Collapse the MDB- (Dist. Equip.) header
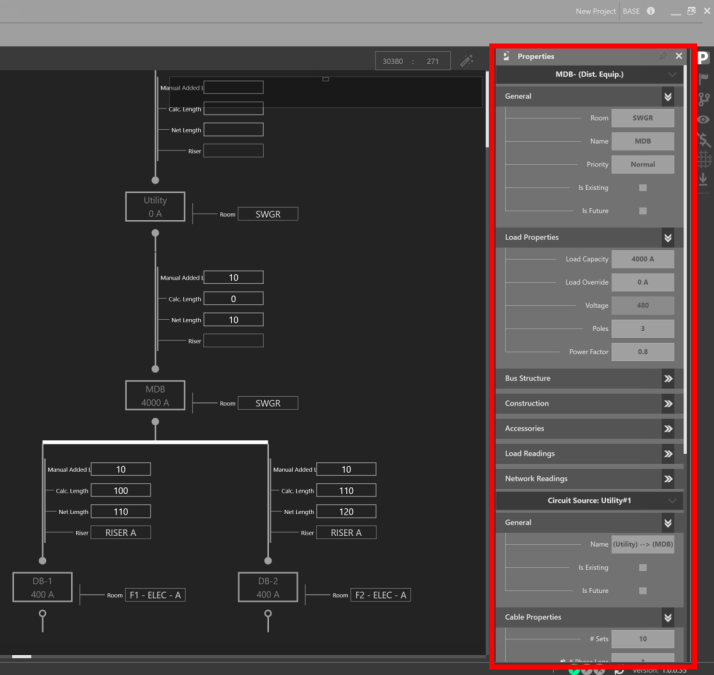This screenshot has width=714, height=675. coord(672,74)
